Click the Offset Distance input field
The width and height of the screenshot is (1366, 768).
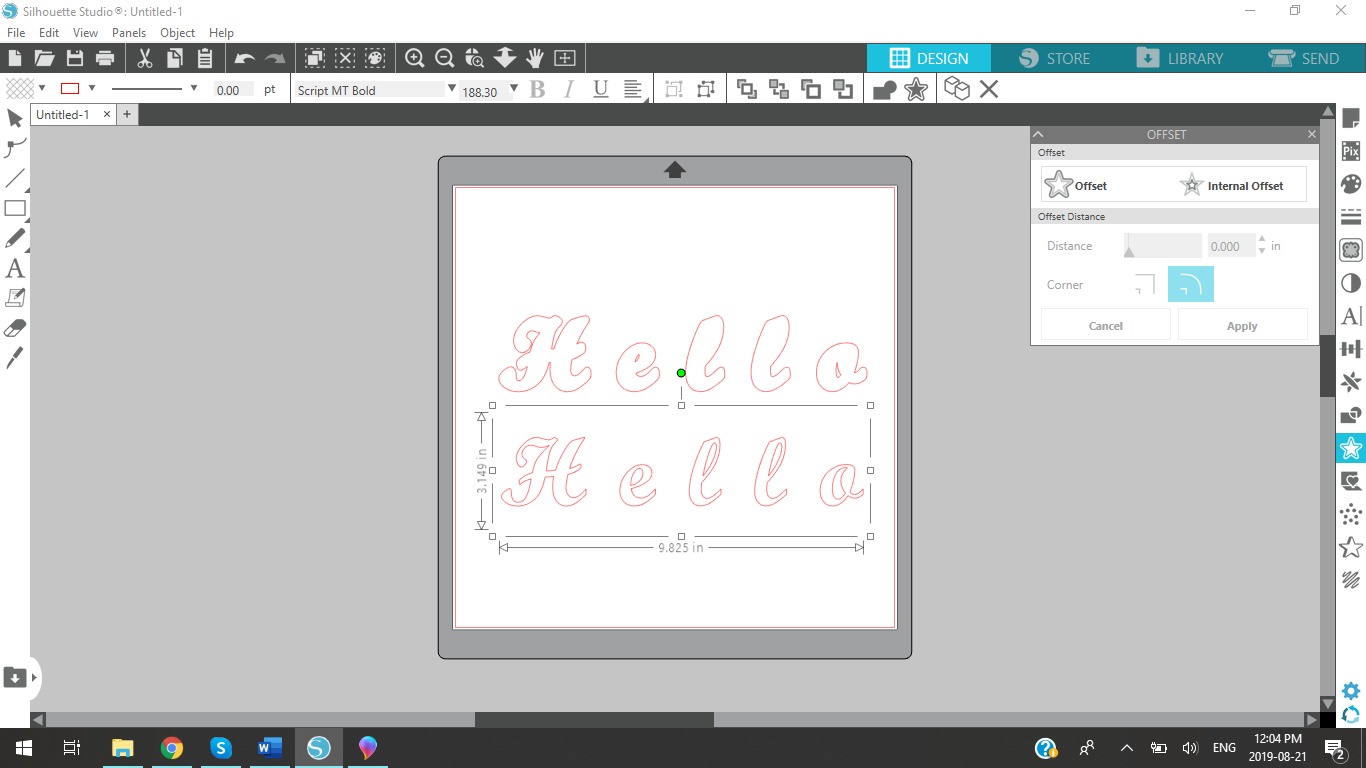point(1229,246)
